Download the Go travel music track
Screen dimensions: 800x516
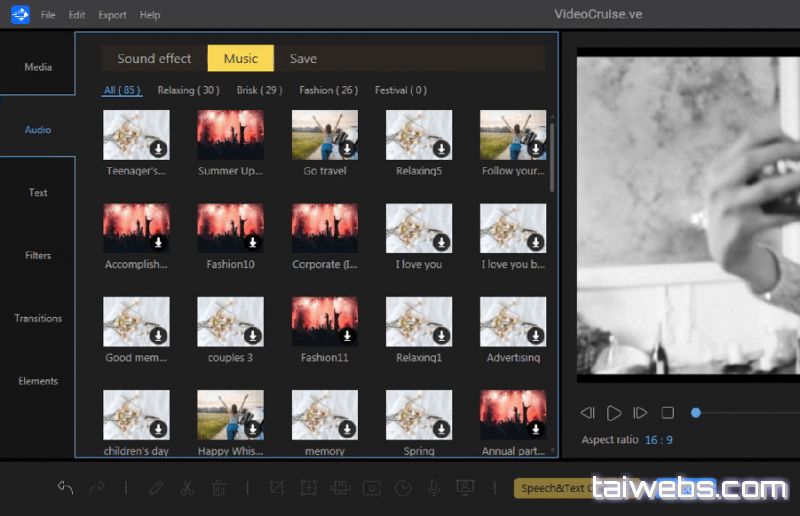pyautogui.click(x=347, y=149)
